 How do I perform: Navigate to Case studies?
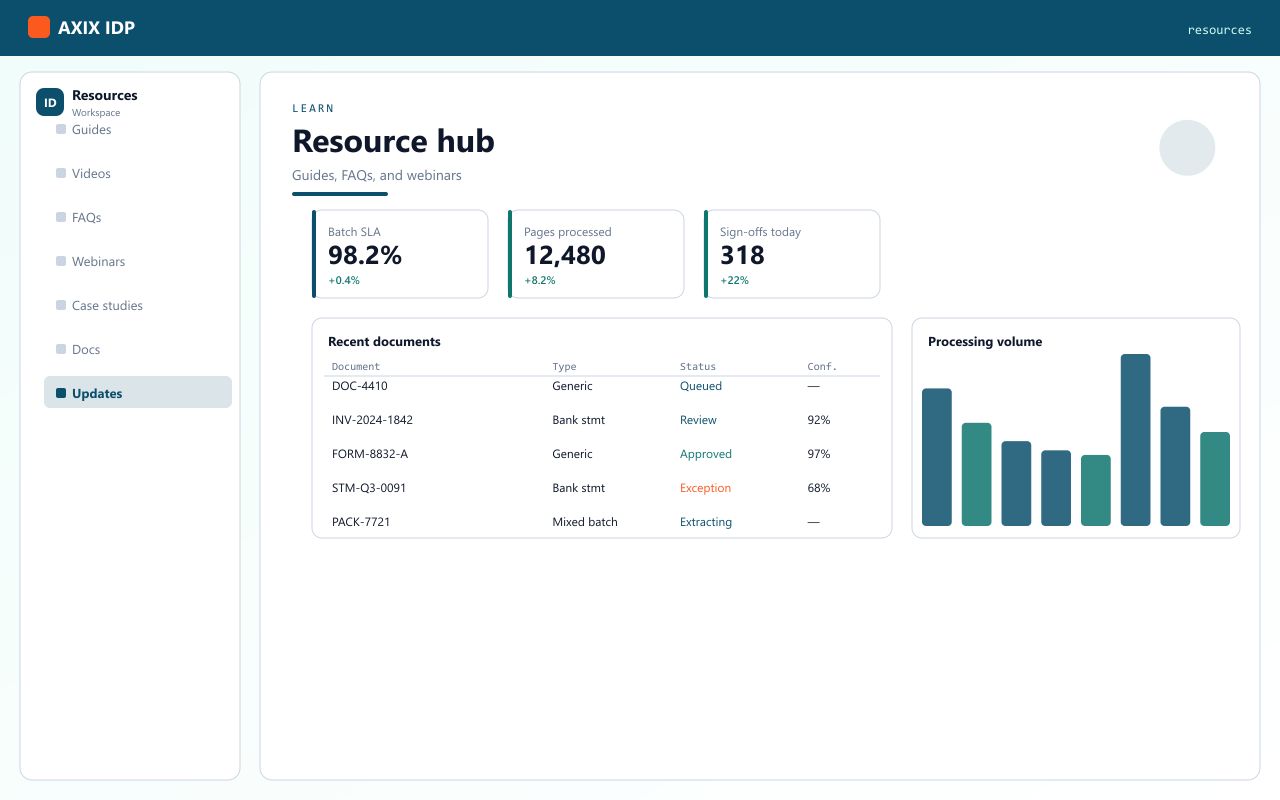138,306
